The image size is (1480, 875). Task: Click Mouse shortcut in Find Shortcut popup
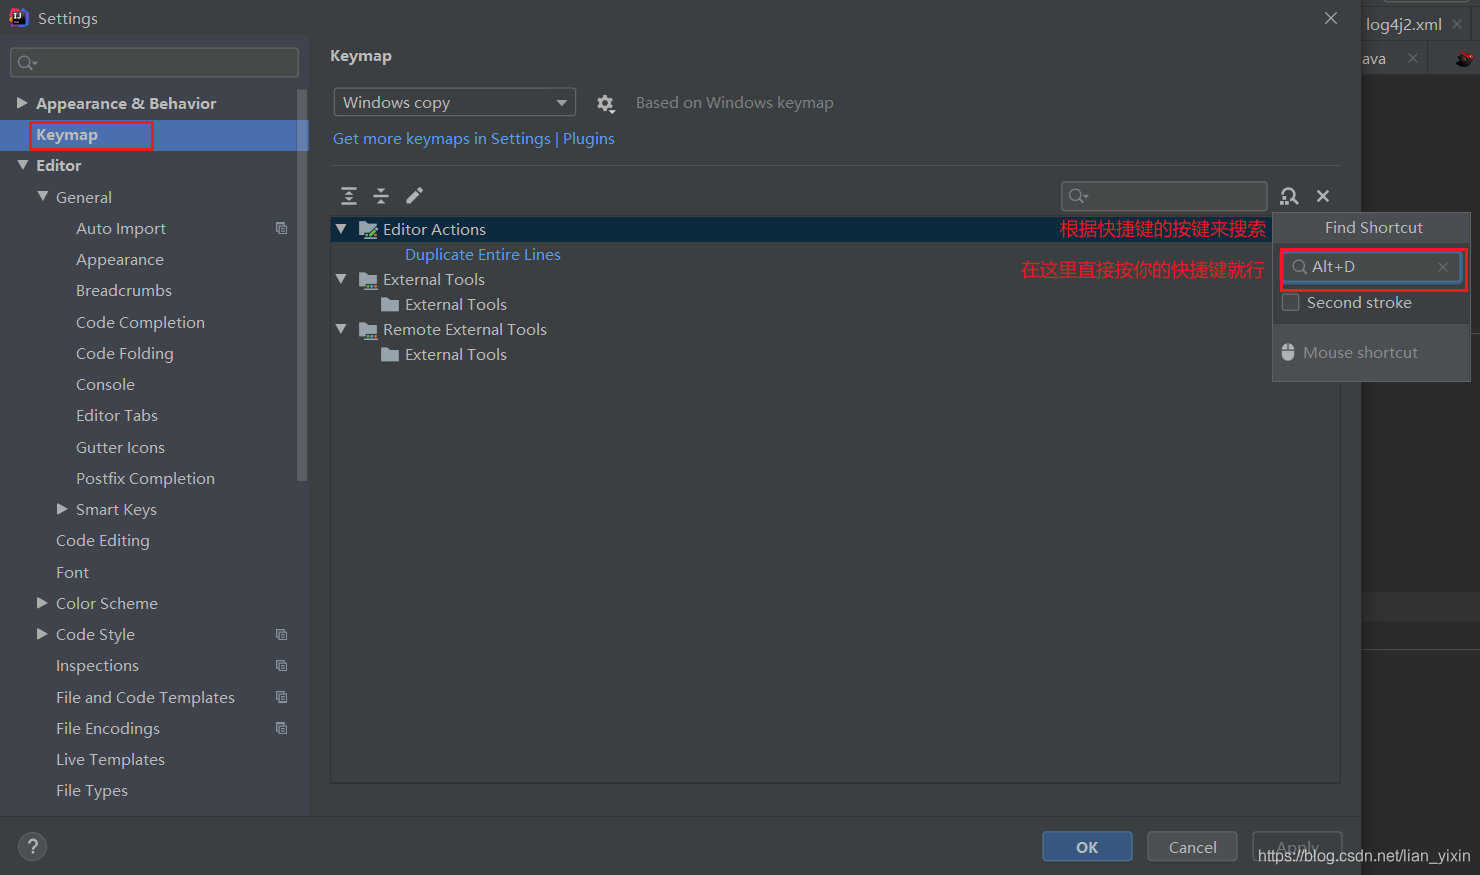1360,352
